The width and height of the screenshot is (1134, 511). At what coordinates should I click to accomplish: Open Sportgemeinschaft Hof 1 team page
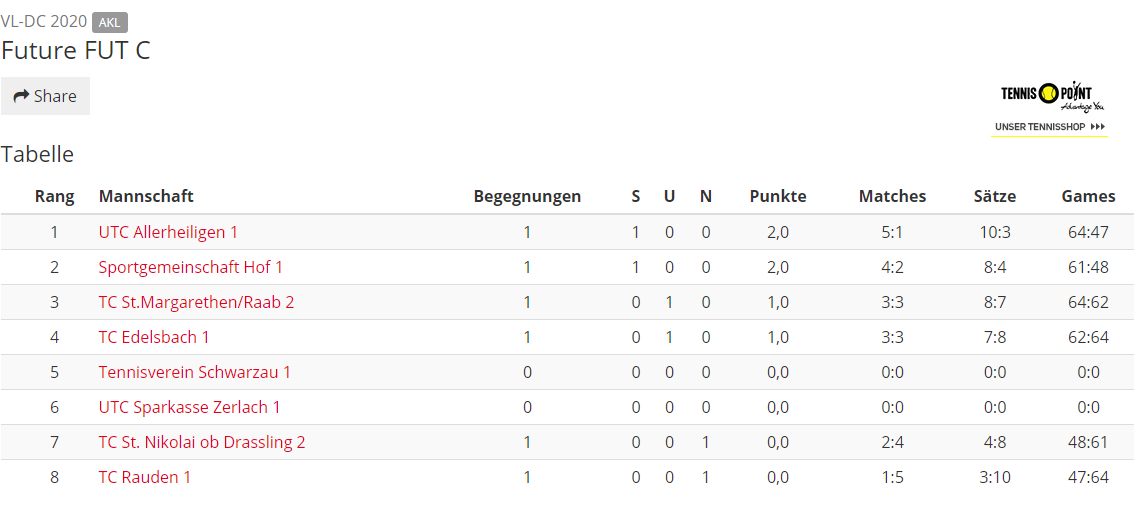point(190,267)
